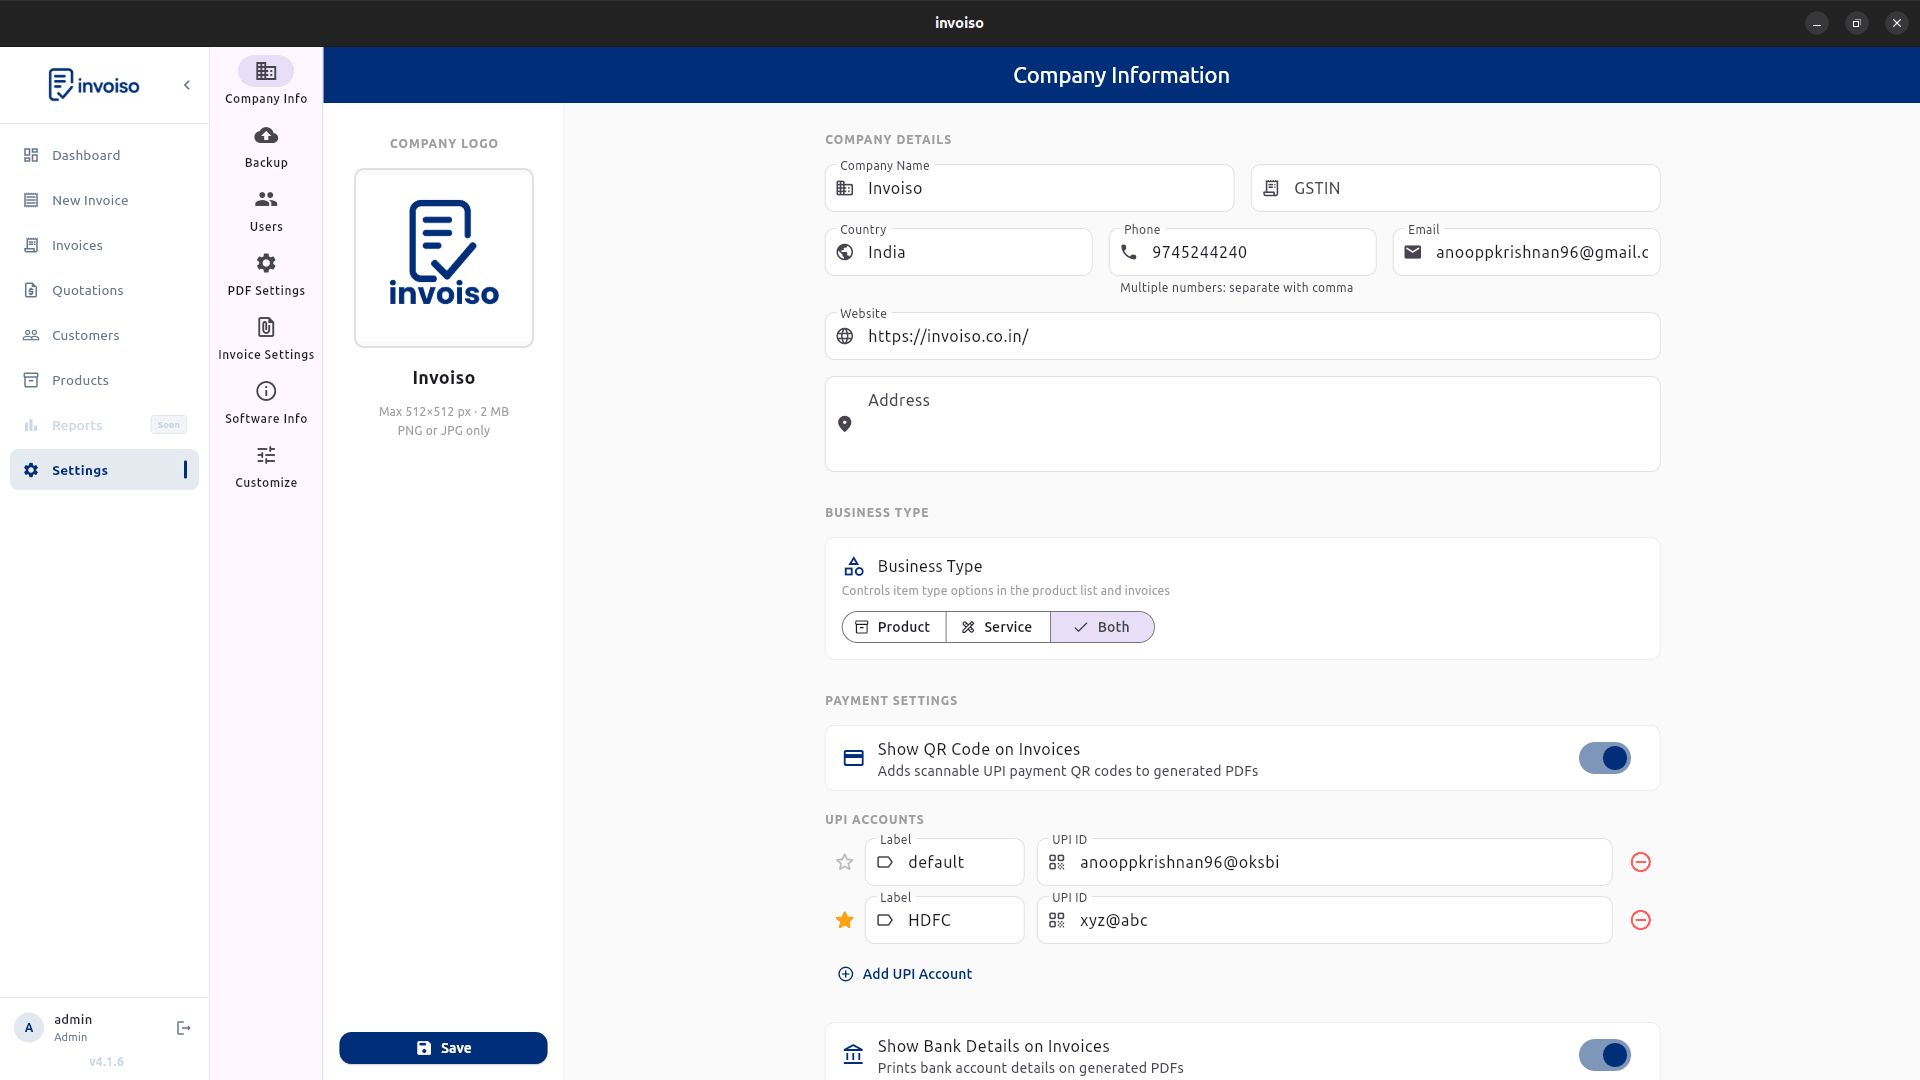Remove the HDFC UPI account
The width and height of the screenshot is (1920, 1080).
[1640, 920]
